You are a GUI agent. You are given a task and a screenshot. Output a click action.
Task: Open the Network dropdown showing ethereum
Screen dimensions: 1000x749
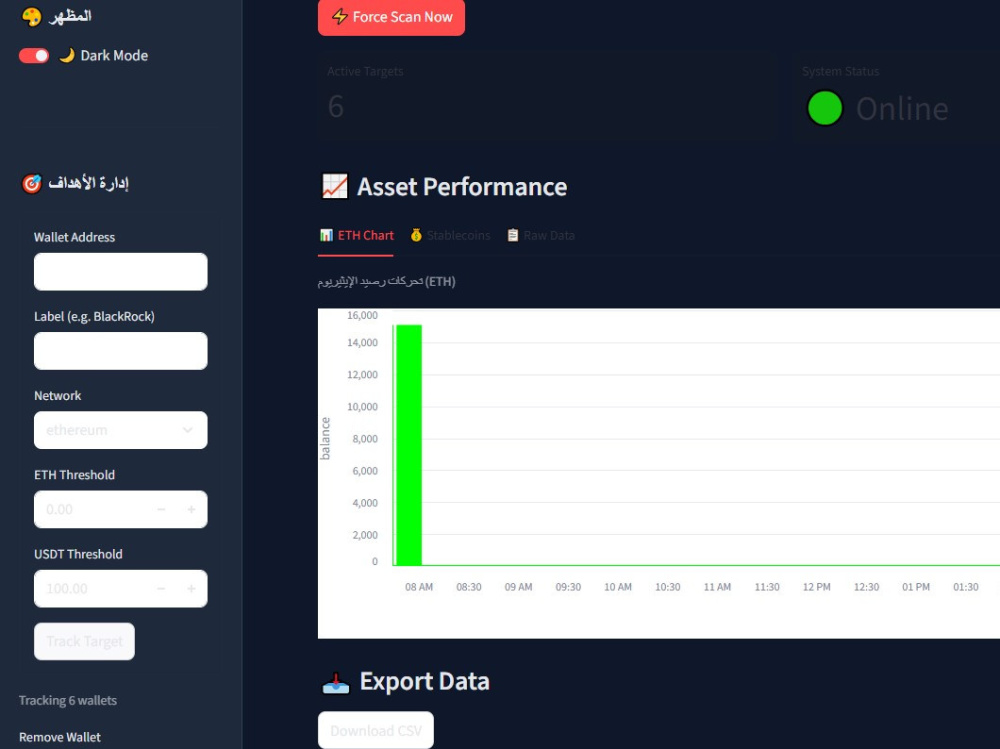[x=121, y=430]
